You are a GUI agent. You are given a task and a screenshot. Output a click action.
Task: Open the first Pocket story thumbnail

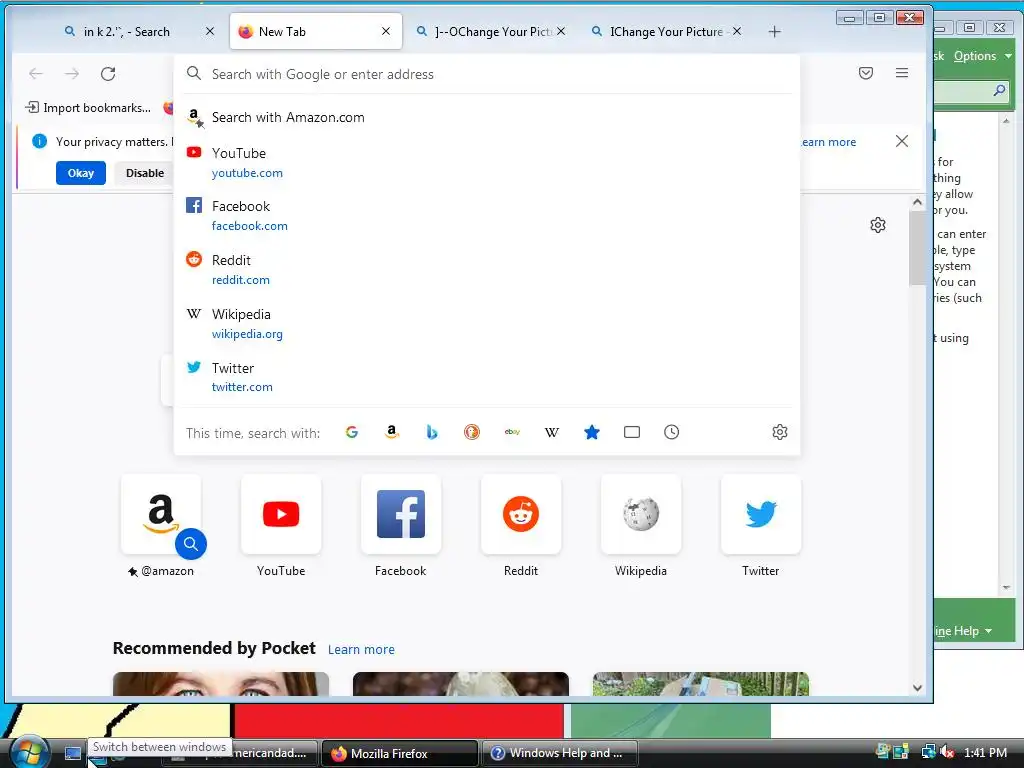tap(221, 684)
